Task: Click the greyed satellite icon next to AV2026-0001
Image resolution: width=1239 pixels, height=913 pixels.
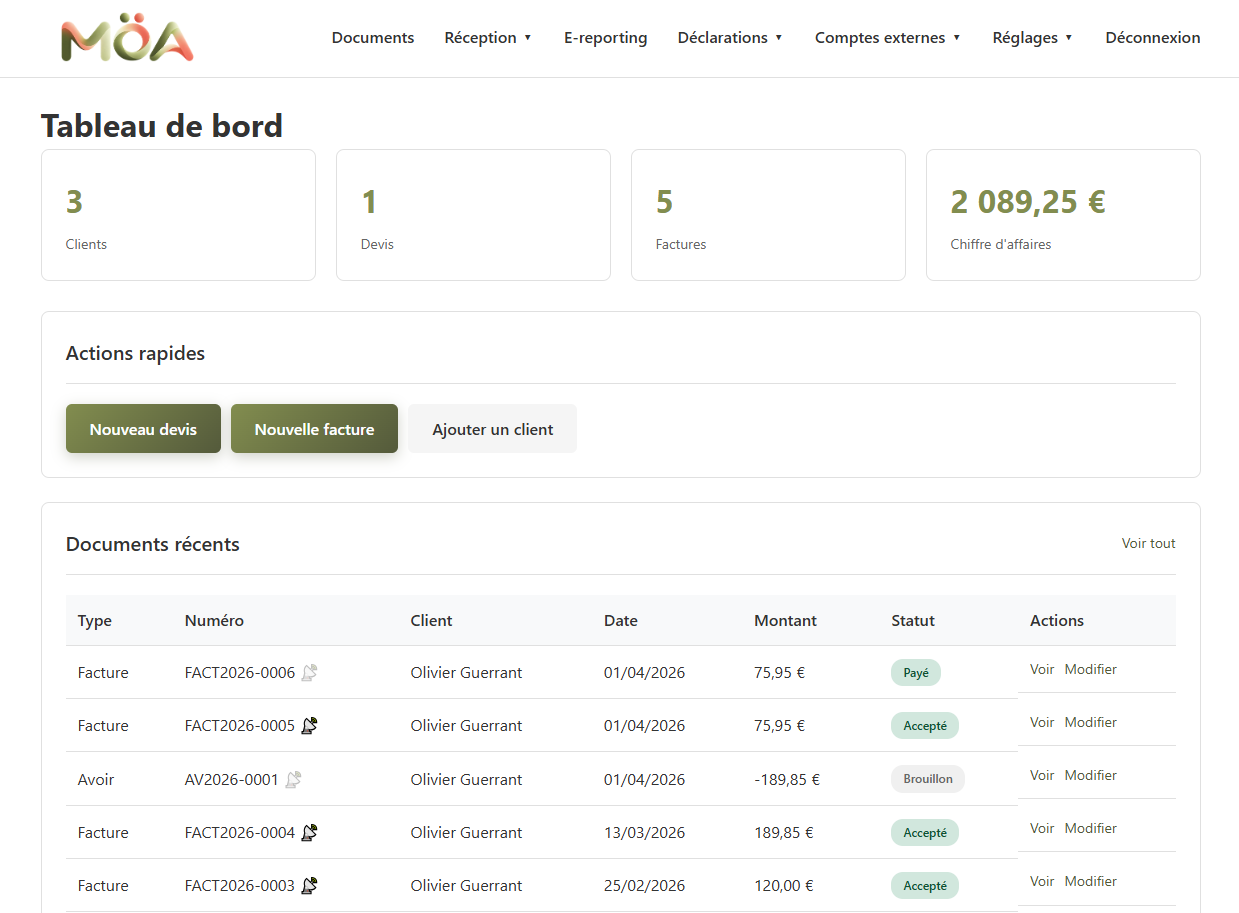Action: [x=293, y=779]
